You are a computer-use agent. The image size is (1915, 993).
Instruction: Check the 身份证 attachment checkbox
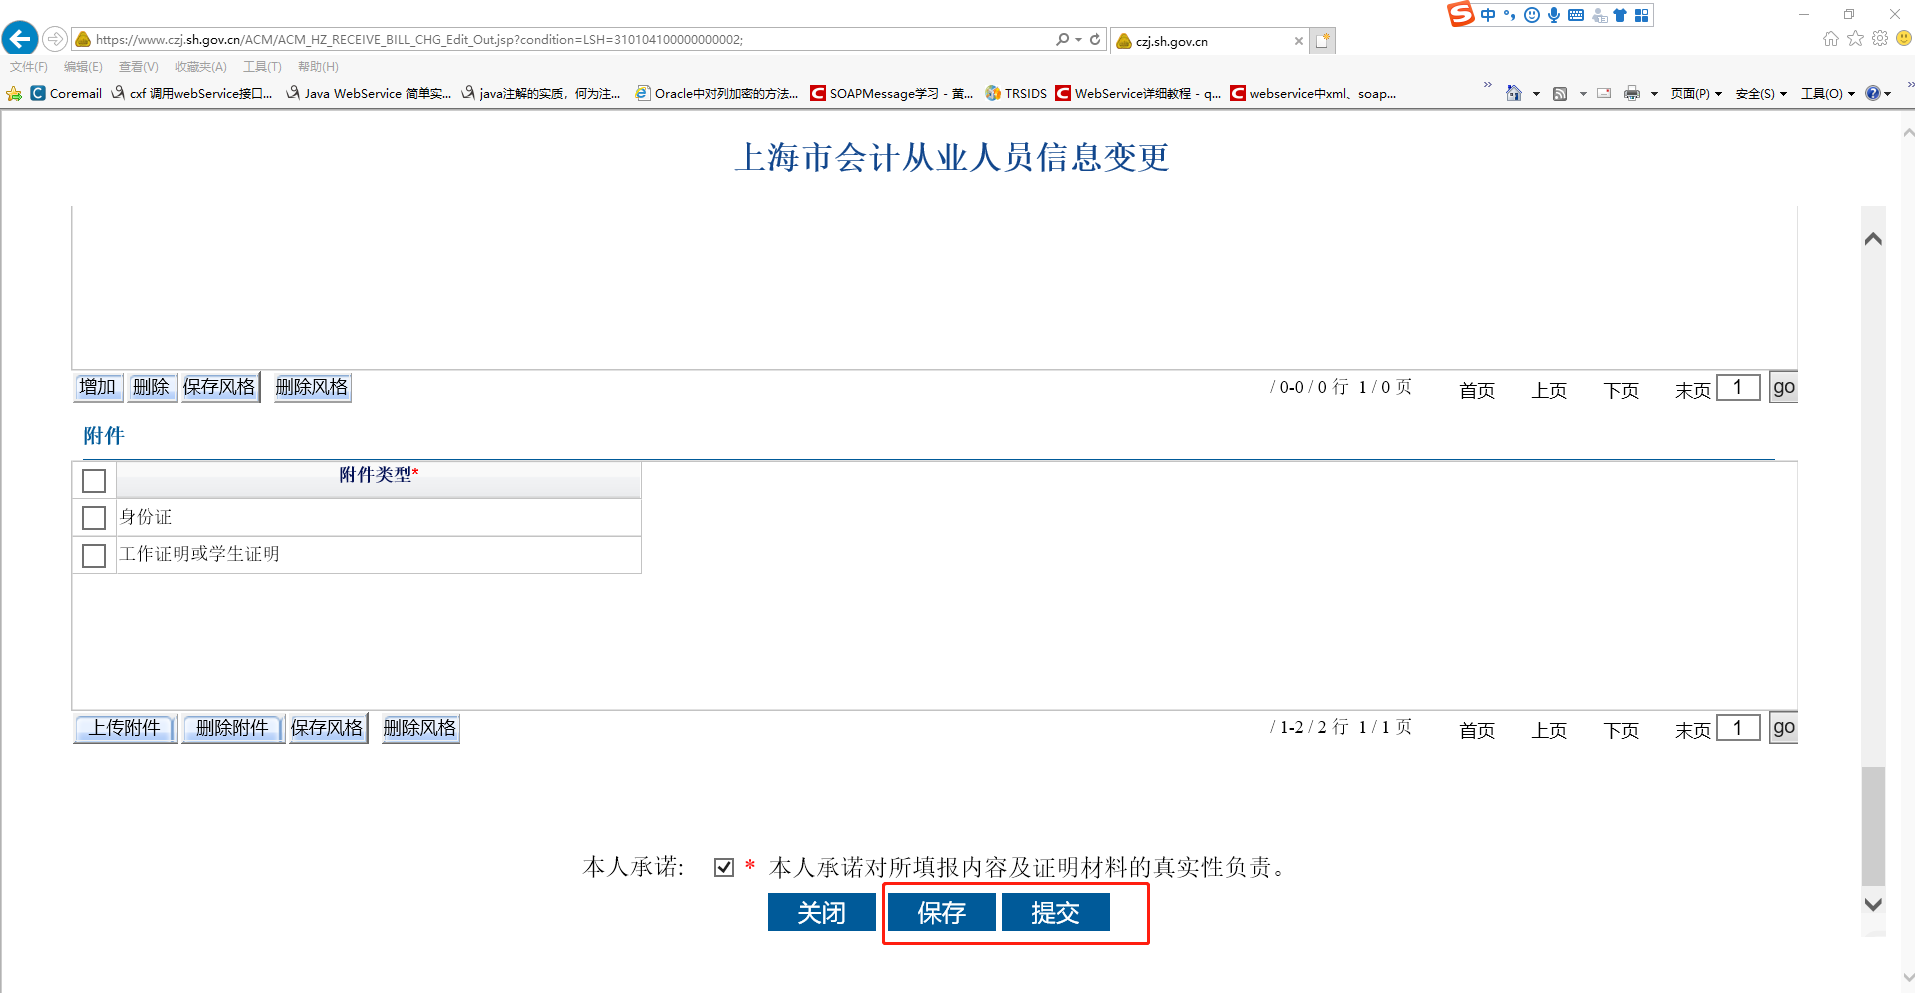tap(94, 518)
